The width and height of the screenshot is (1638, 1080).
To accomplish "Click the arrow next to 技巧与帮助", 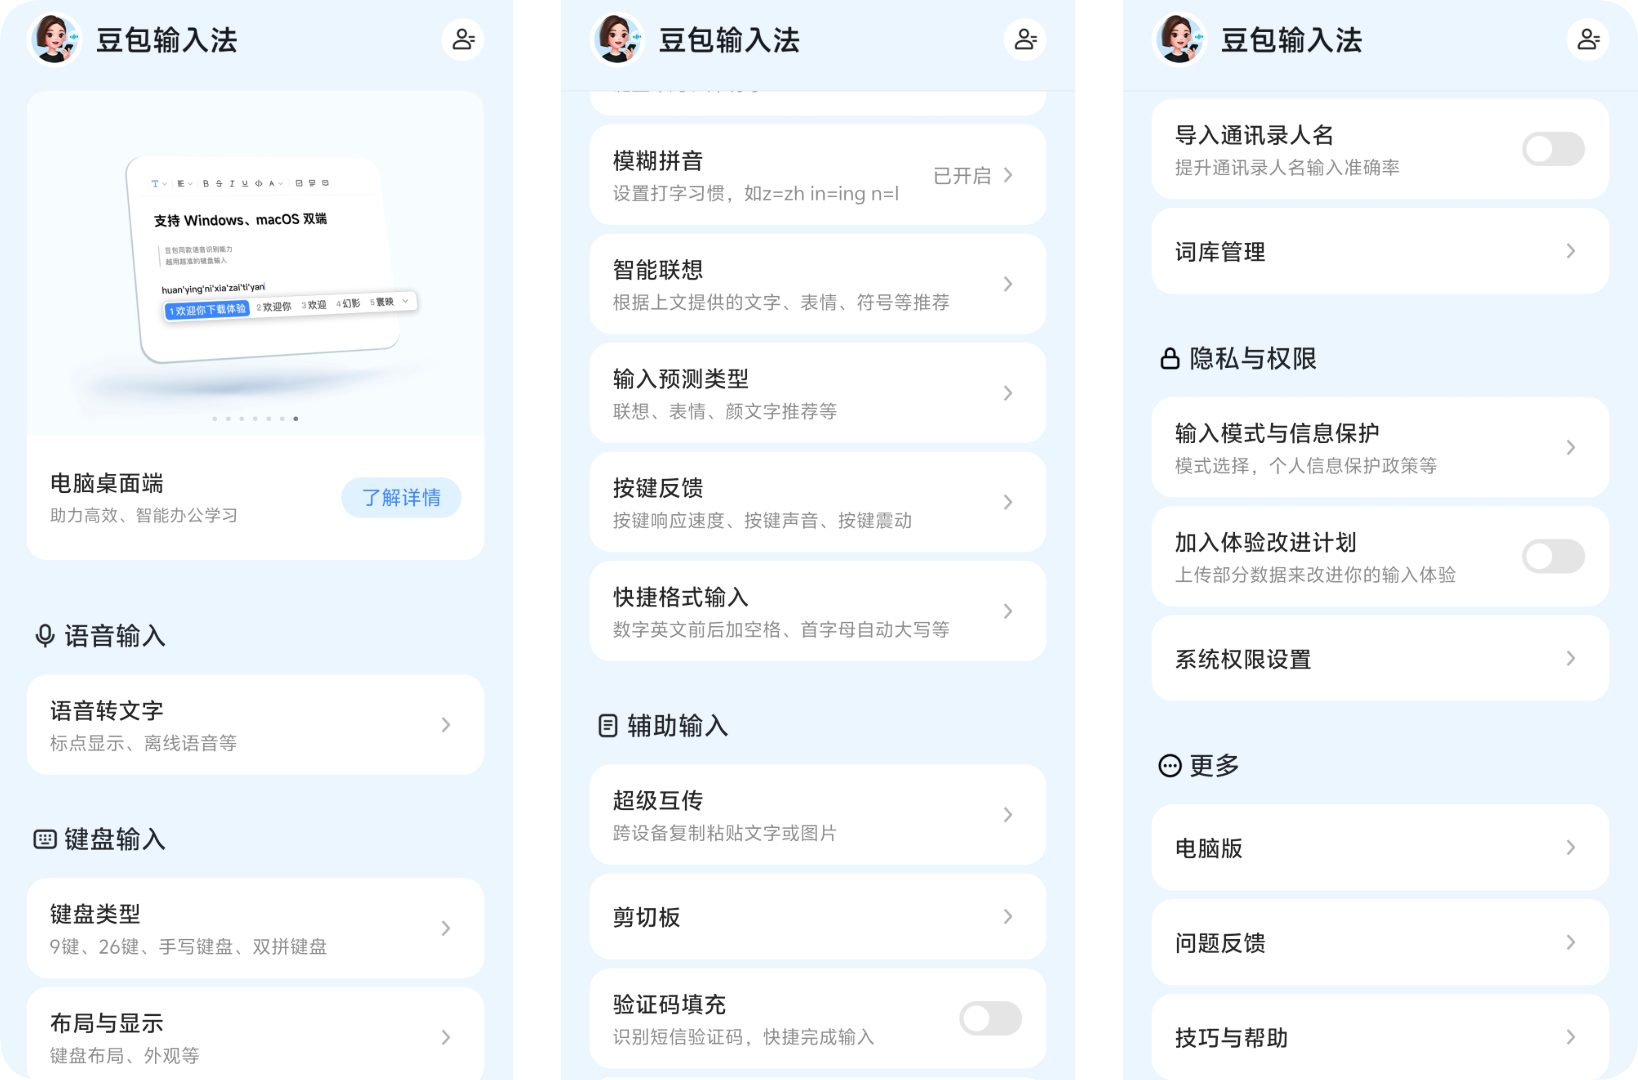I will click(1571, 1037).
